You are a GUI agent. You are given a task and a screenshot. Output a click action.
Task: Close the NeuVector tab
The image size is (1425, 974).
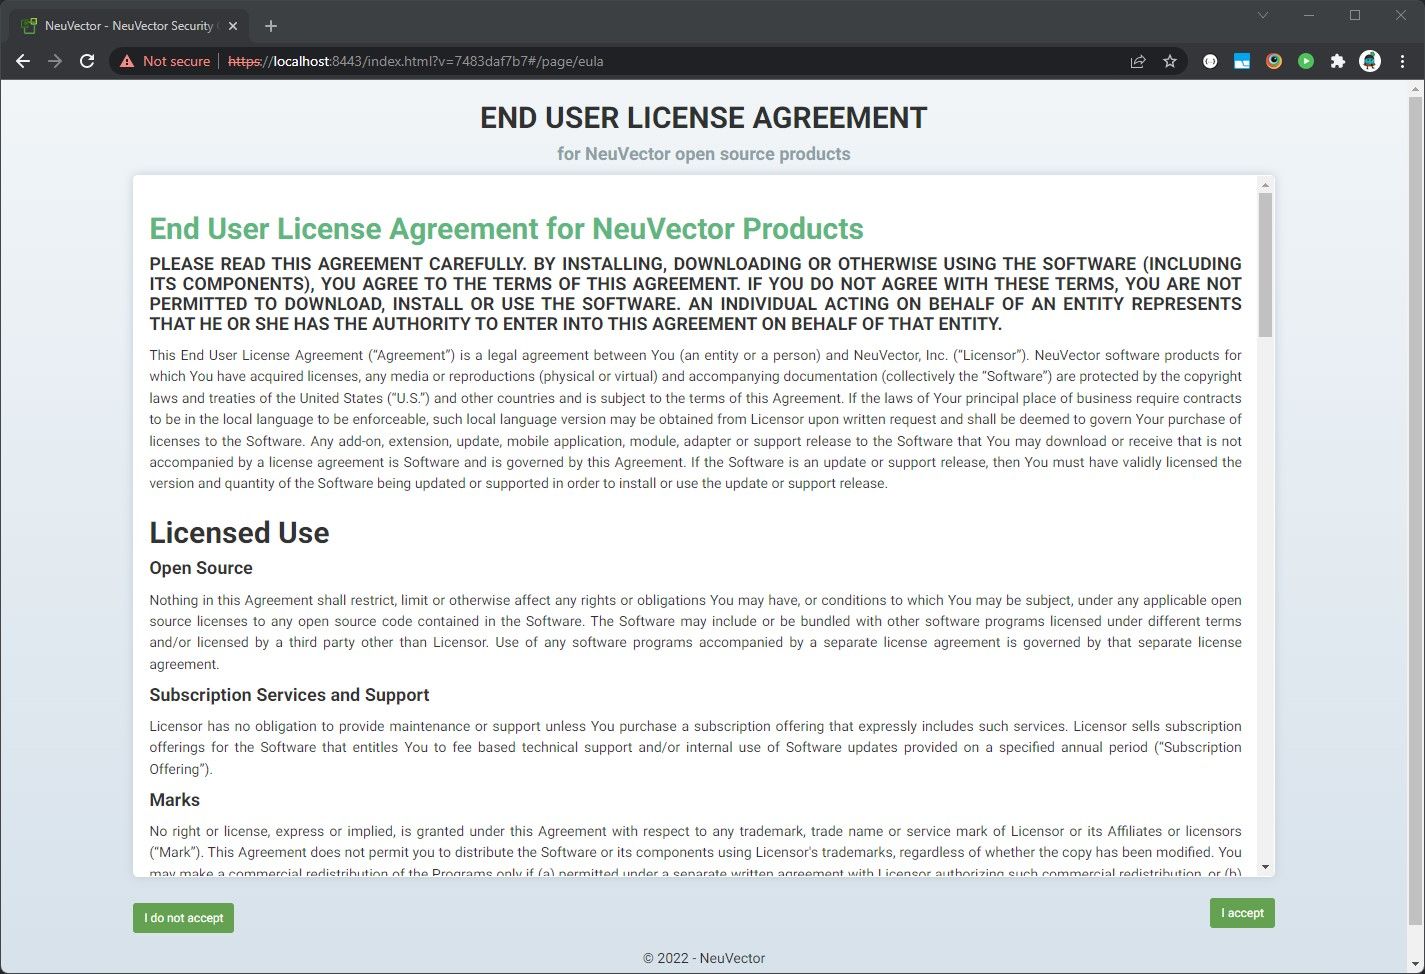coord(233,26)
